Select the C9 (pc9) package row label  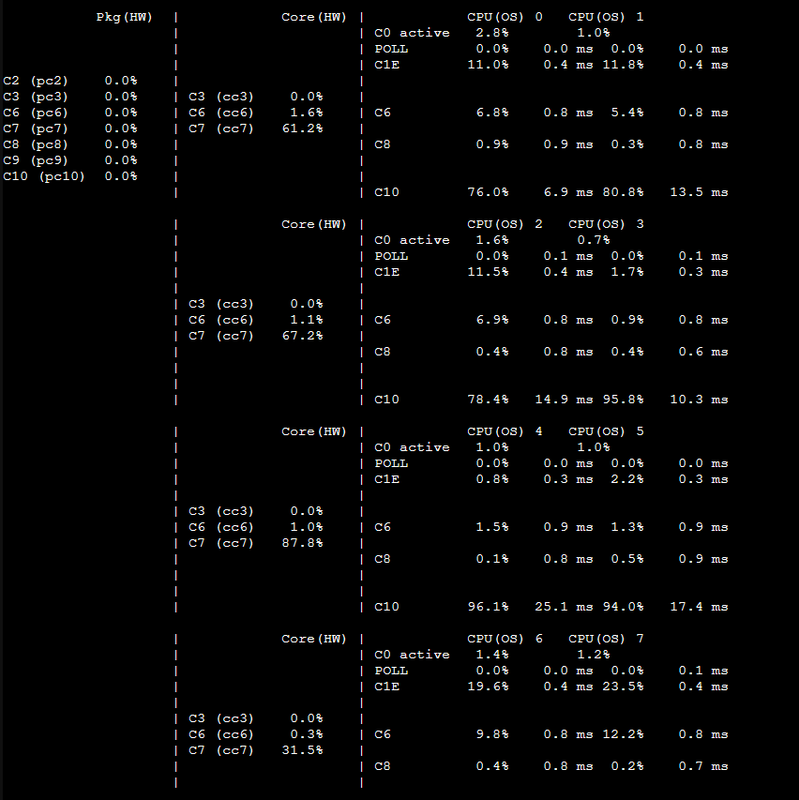pyautogui.click(x=35, y=161)
